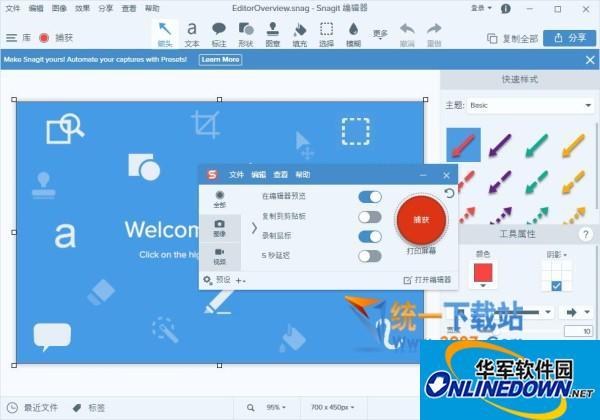Click the Learn More button
This screenshot has width=600, height=420.
point(220,60)
